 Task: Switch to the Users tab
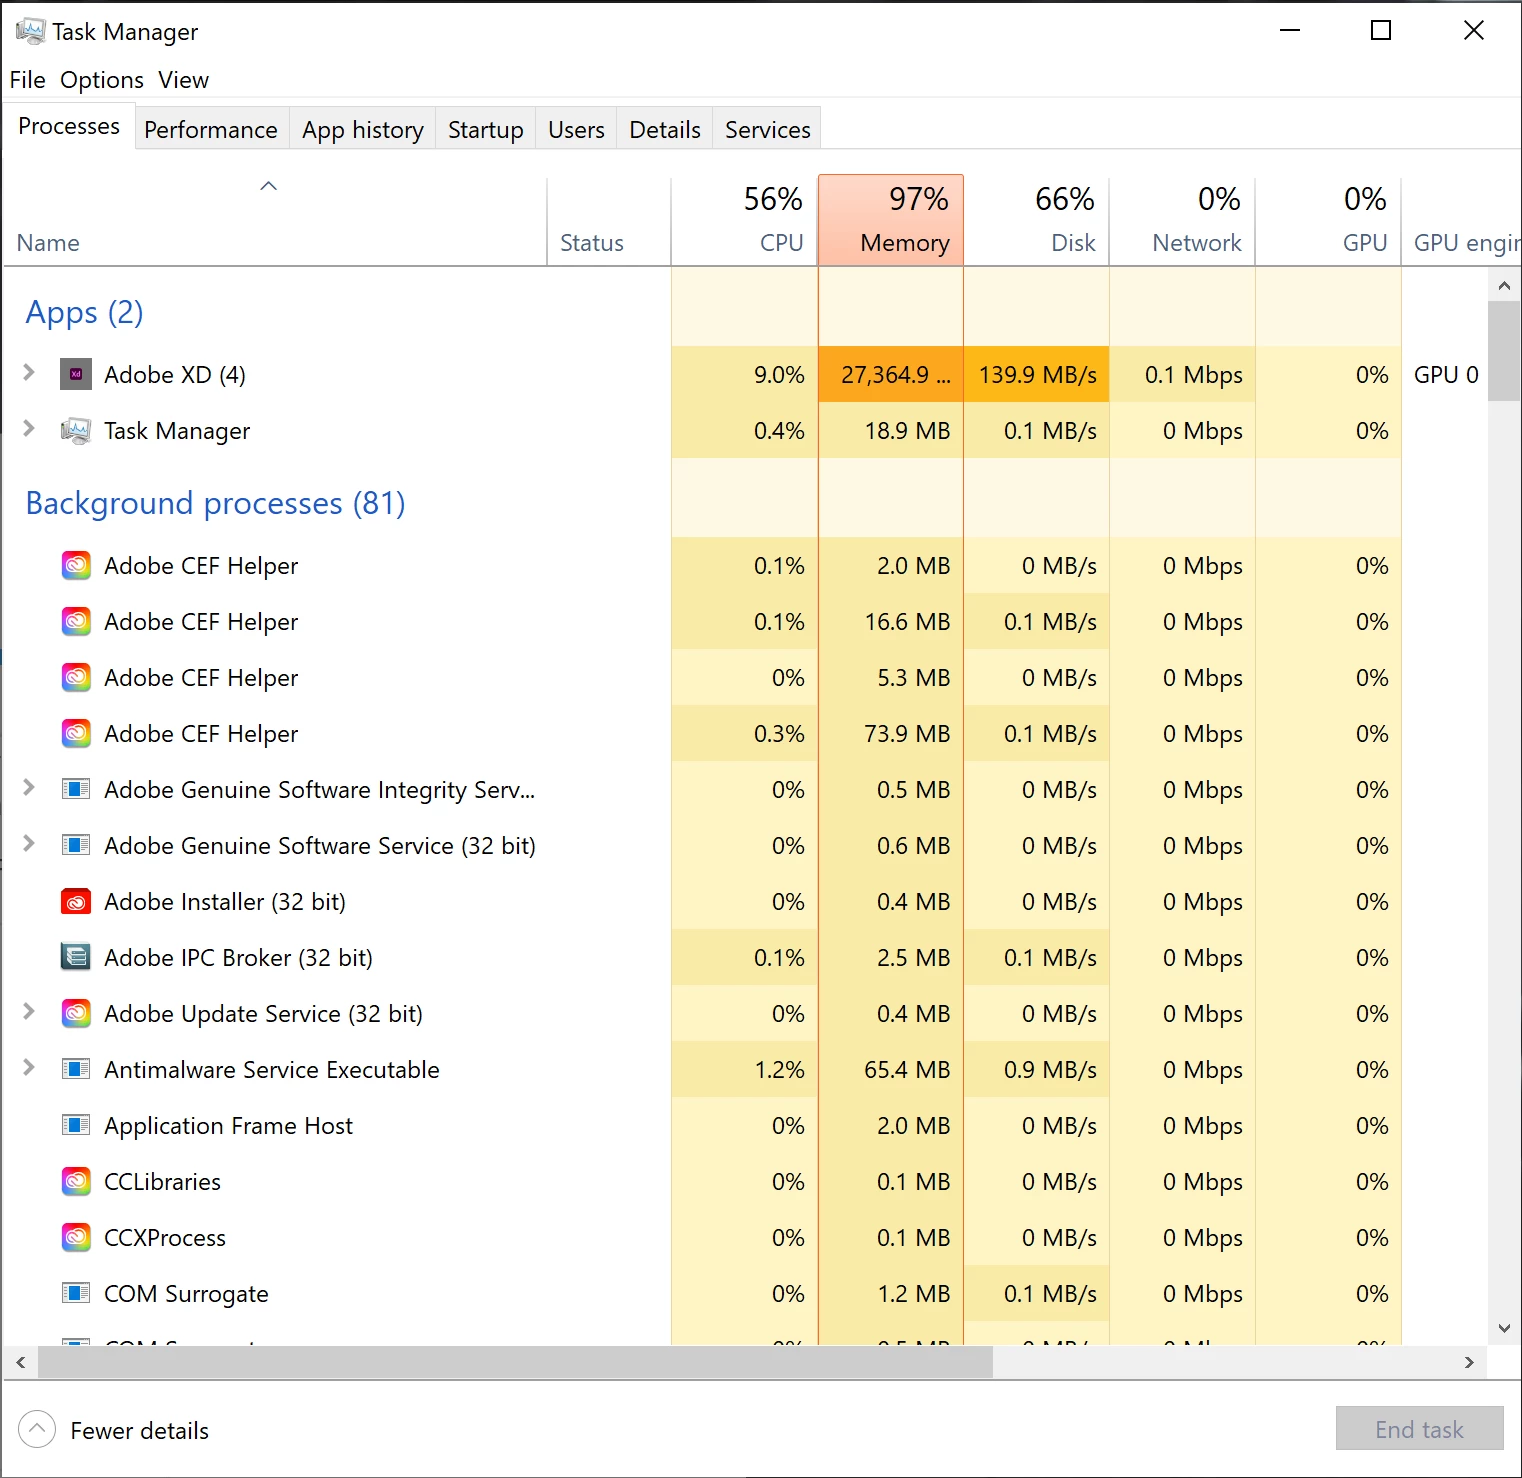click(576, 130)
